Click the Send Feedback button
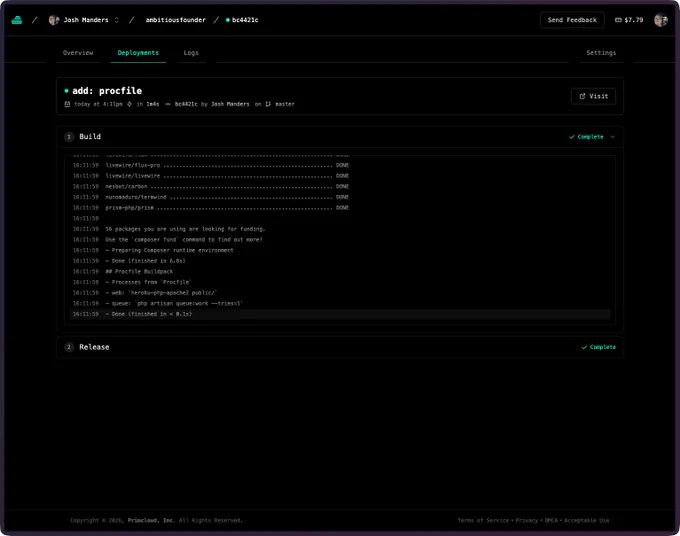Screen dimensions: 680x536 (572, 20)
